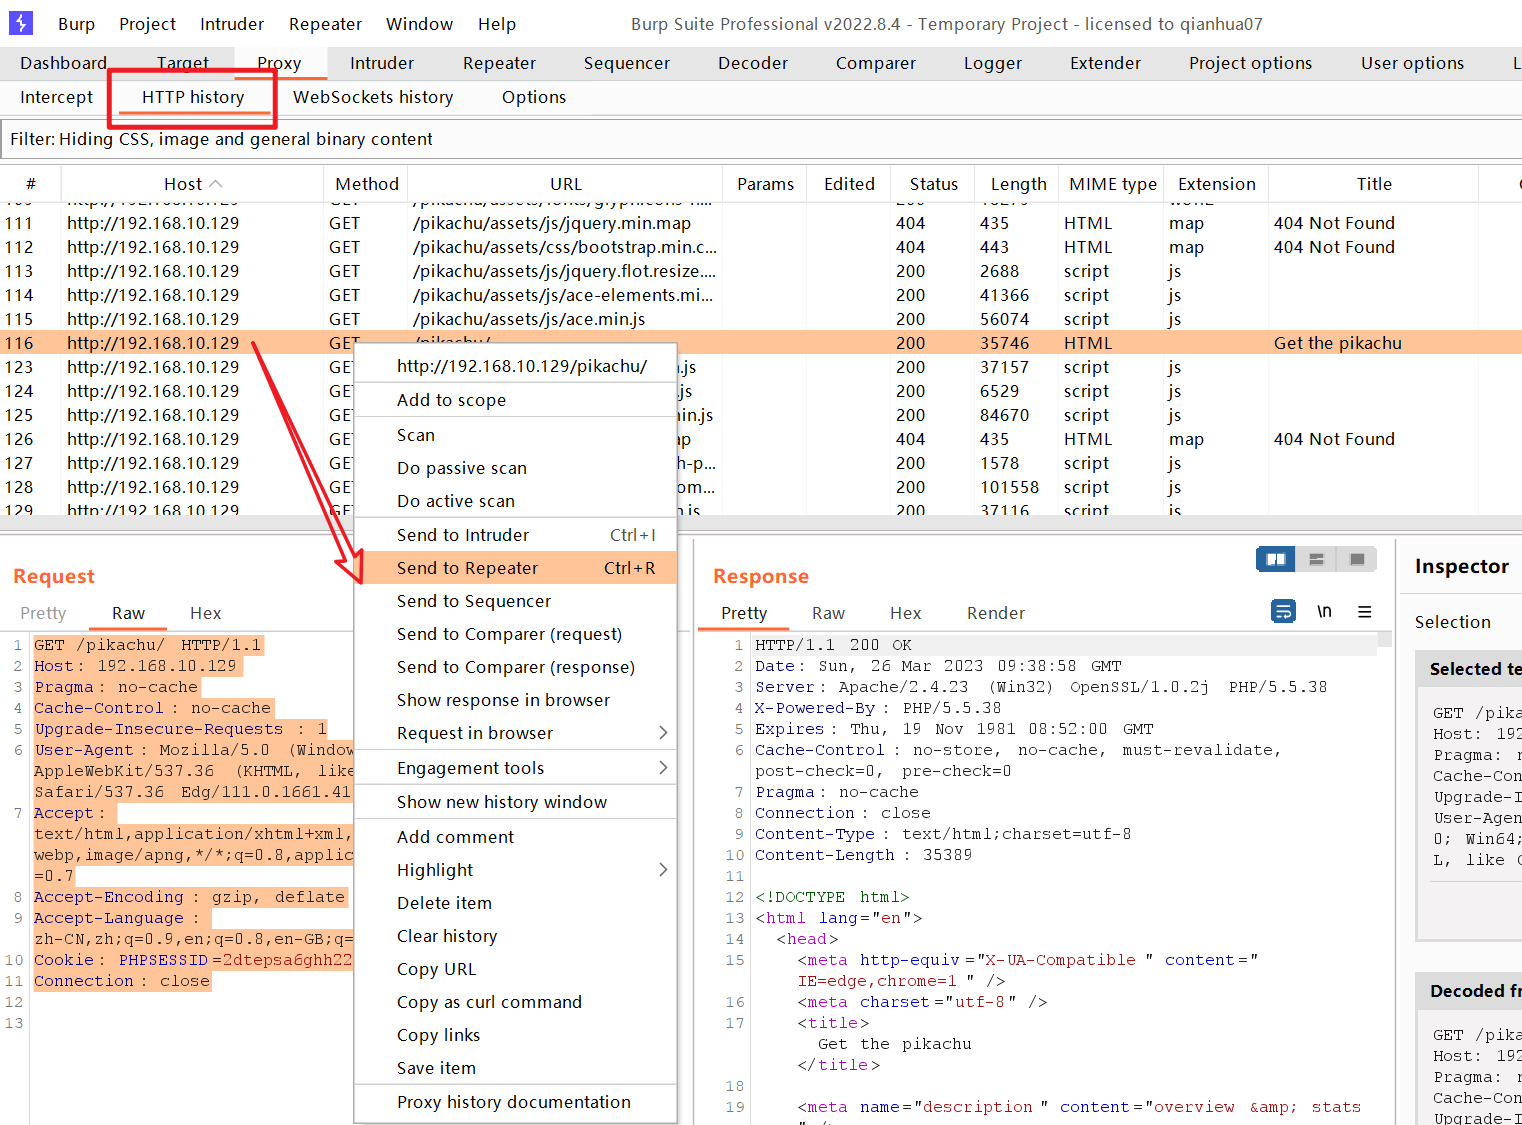Viewport: 1522px width, 1125px height.
Task: Select Copy URL entry
Action: (516, 969)
